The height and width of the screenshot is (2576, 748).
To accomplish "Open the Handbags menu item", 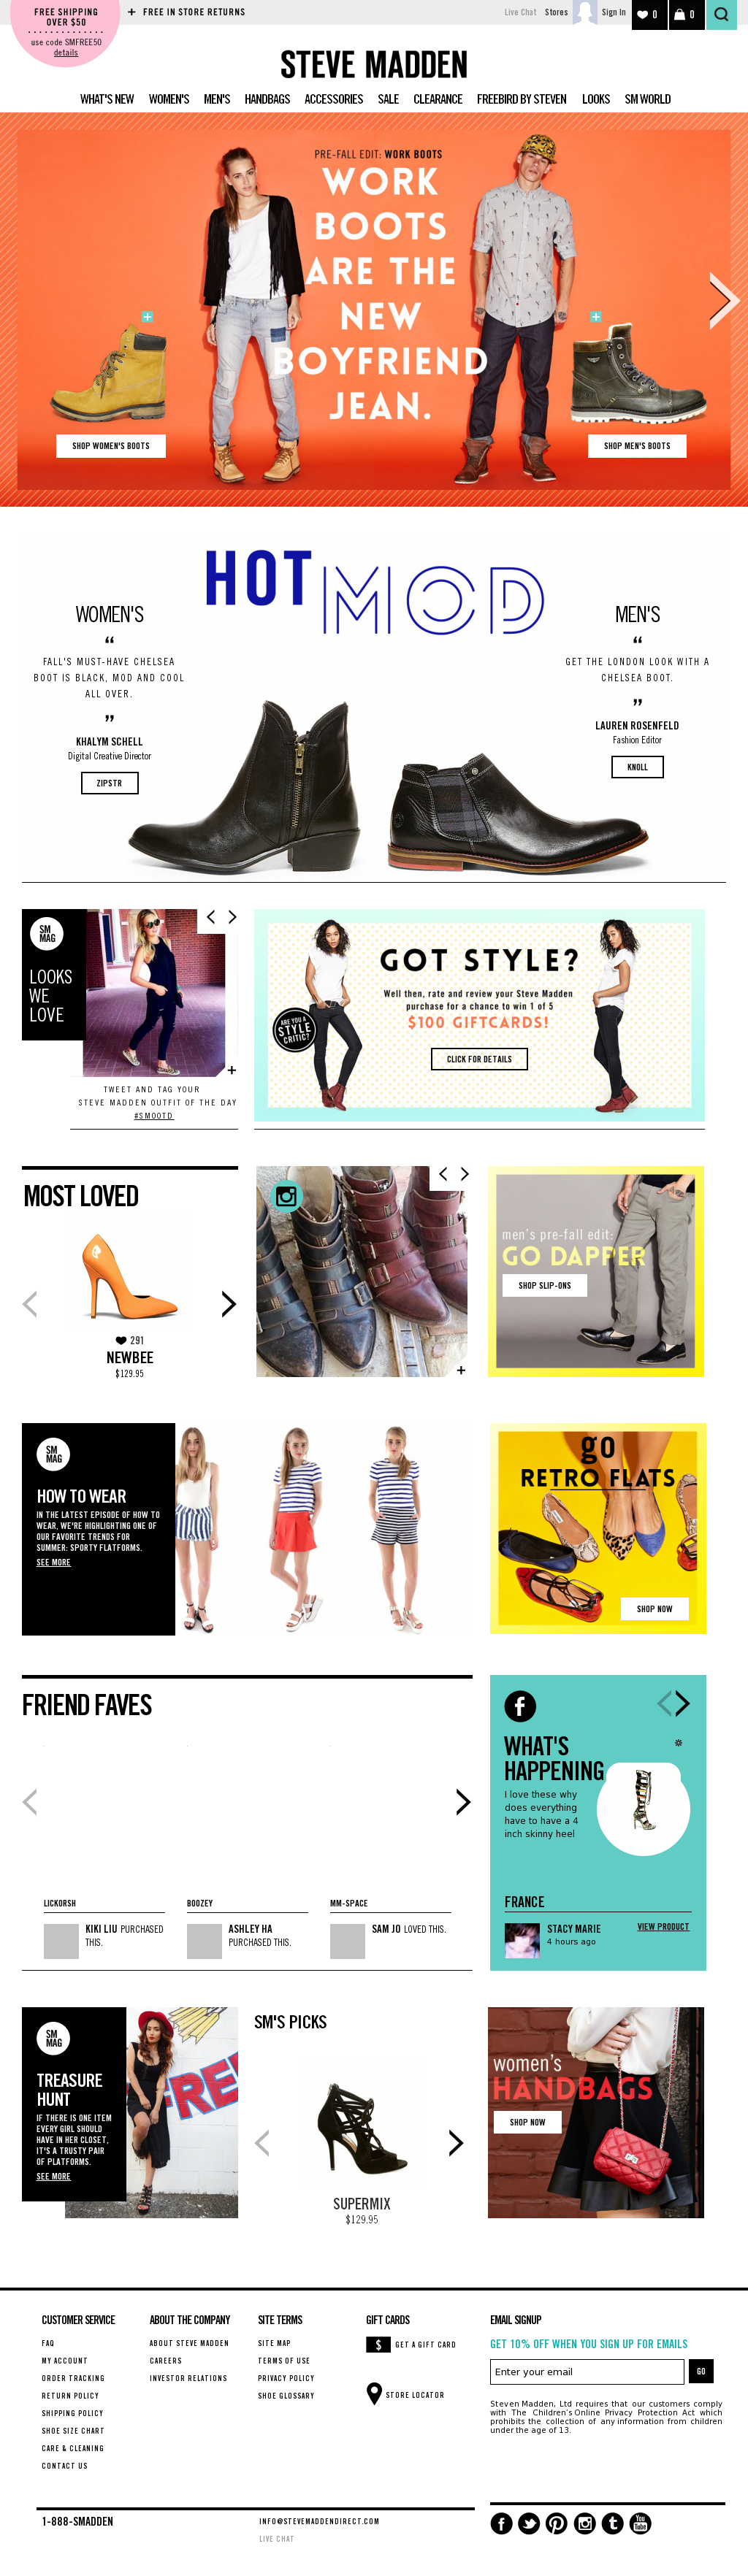I will [x=267, y=99].
